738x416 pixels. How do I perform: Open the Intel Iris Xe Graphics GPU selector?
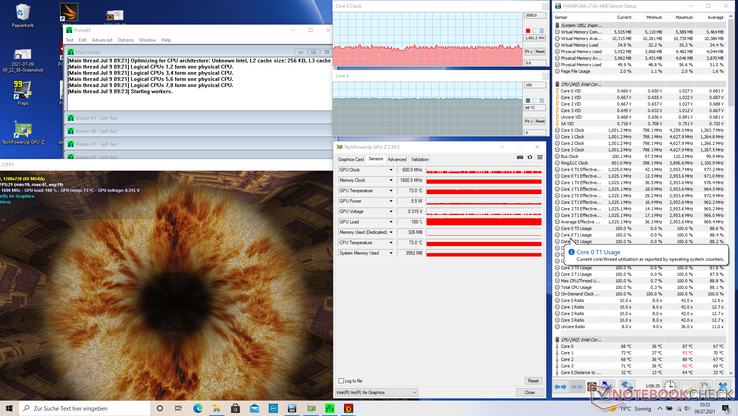376,392
